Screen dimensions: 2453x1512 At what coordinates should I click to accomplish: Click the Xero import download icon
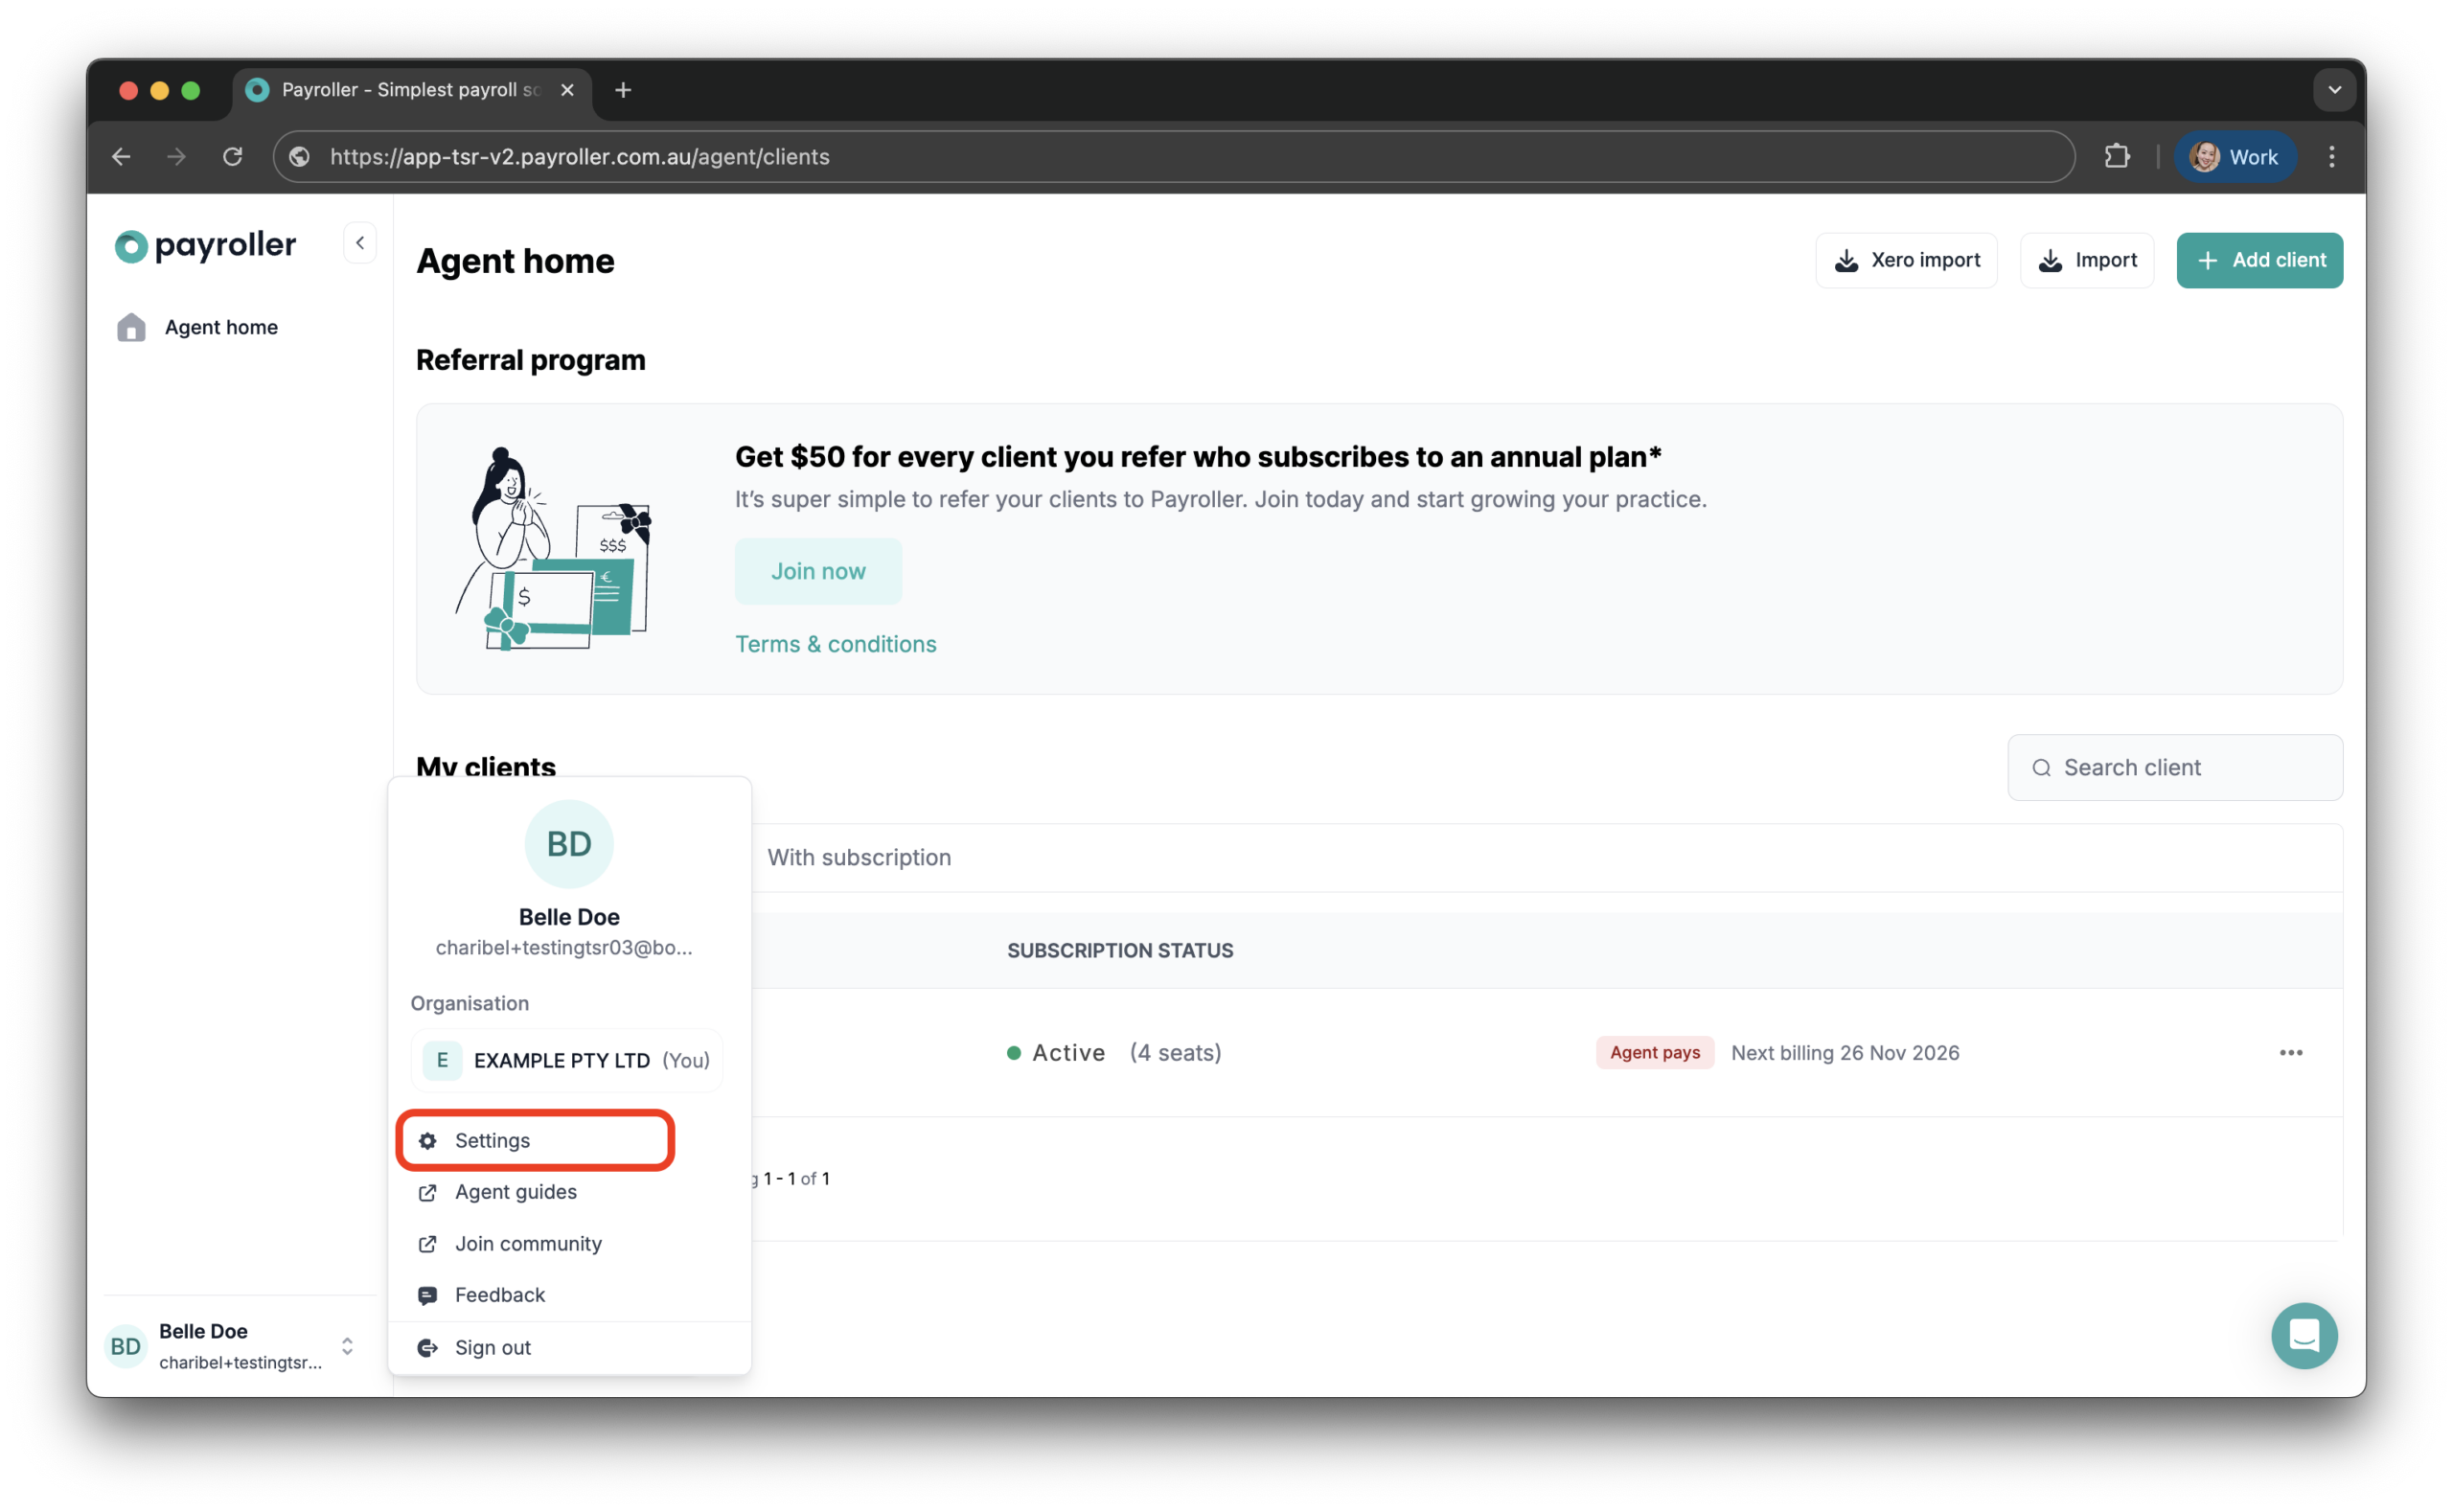point(1846,260)
